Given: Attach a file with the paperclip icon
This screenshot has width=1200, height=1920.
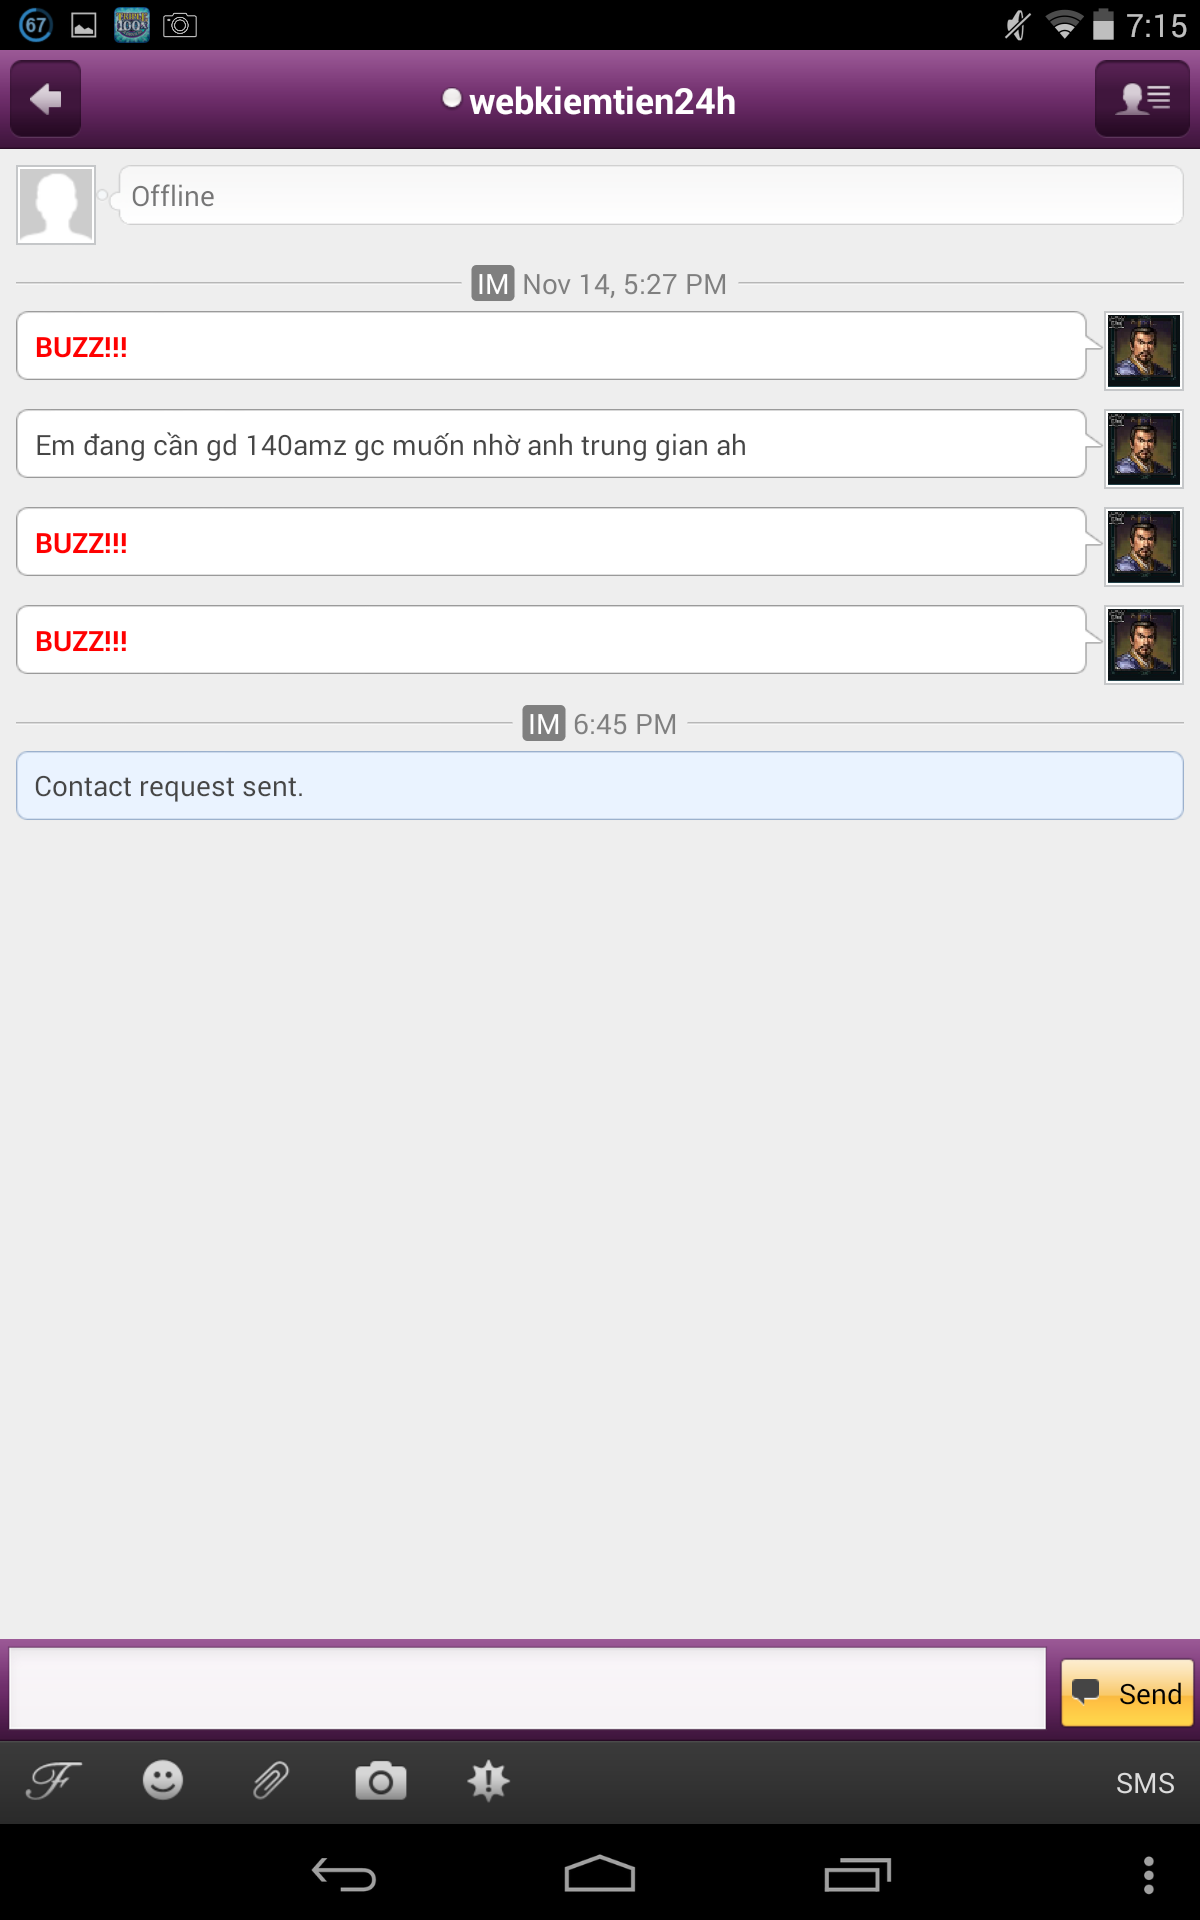Looking at the screenshot, I should [x=271, y=1781].
